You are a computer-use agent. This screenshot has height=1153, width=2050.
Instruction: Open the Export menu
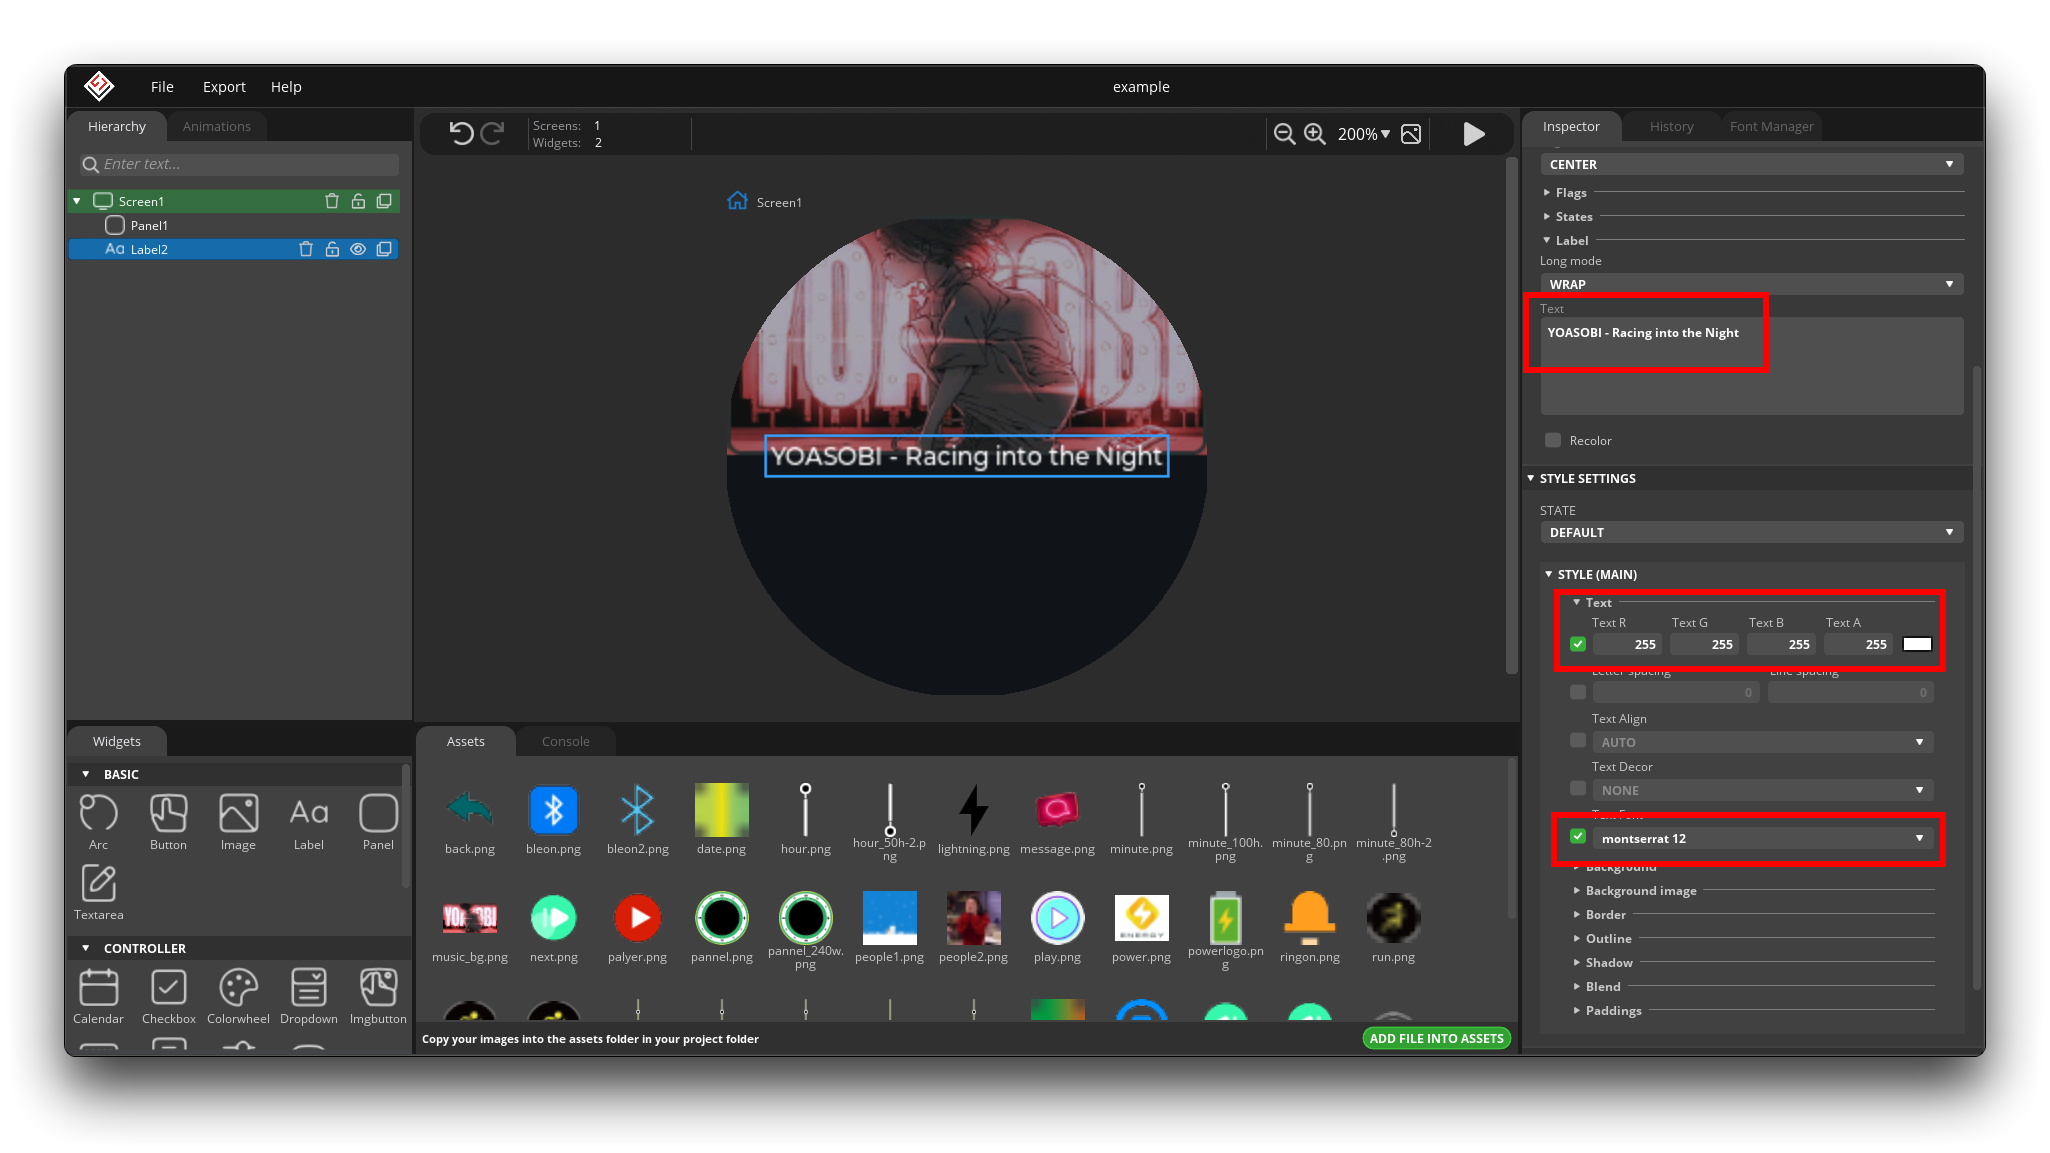click(x=224, y=87)
